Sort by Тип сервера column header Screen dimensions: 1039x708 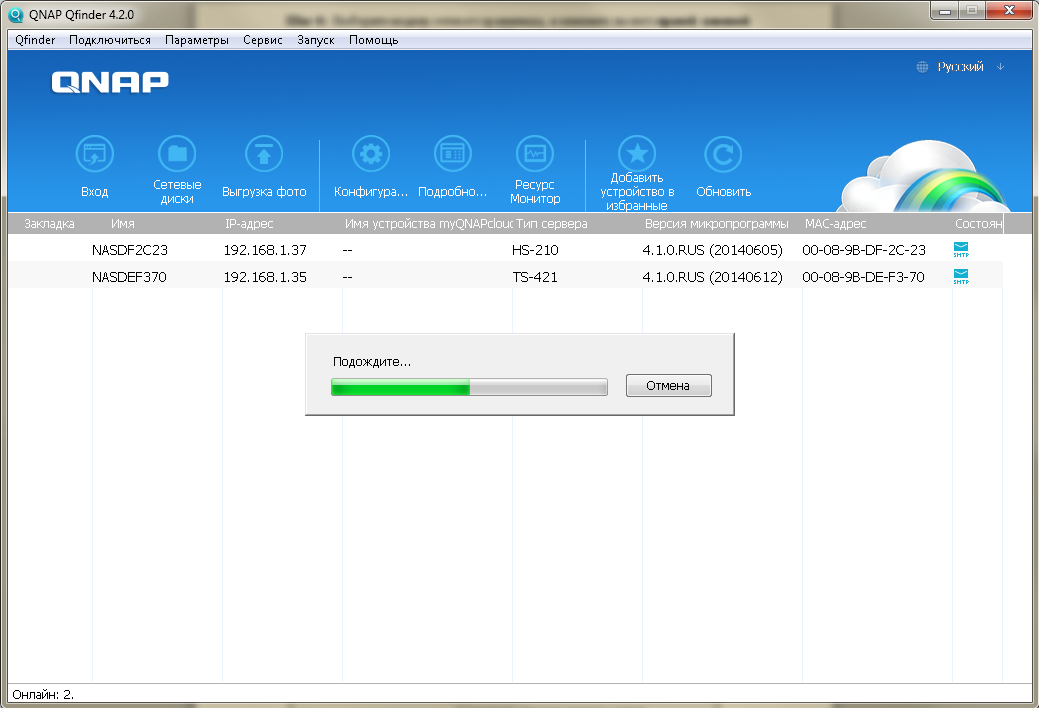click(x=551, y=223)
